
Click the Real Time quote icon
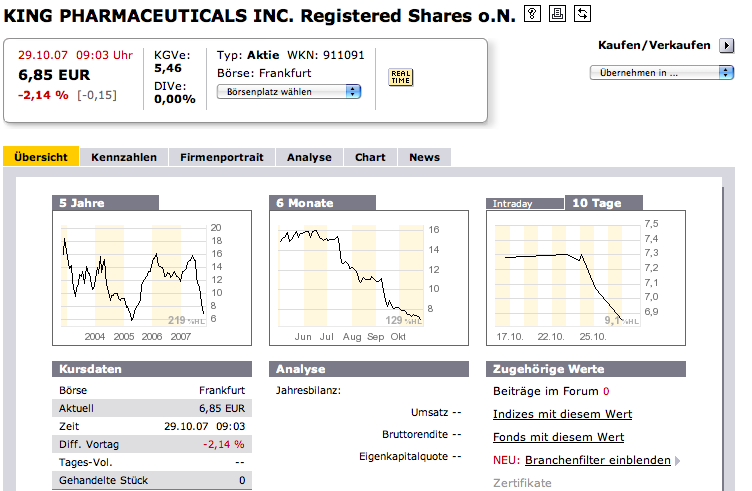click(x=400, y=78)
